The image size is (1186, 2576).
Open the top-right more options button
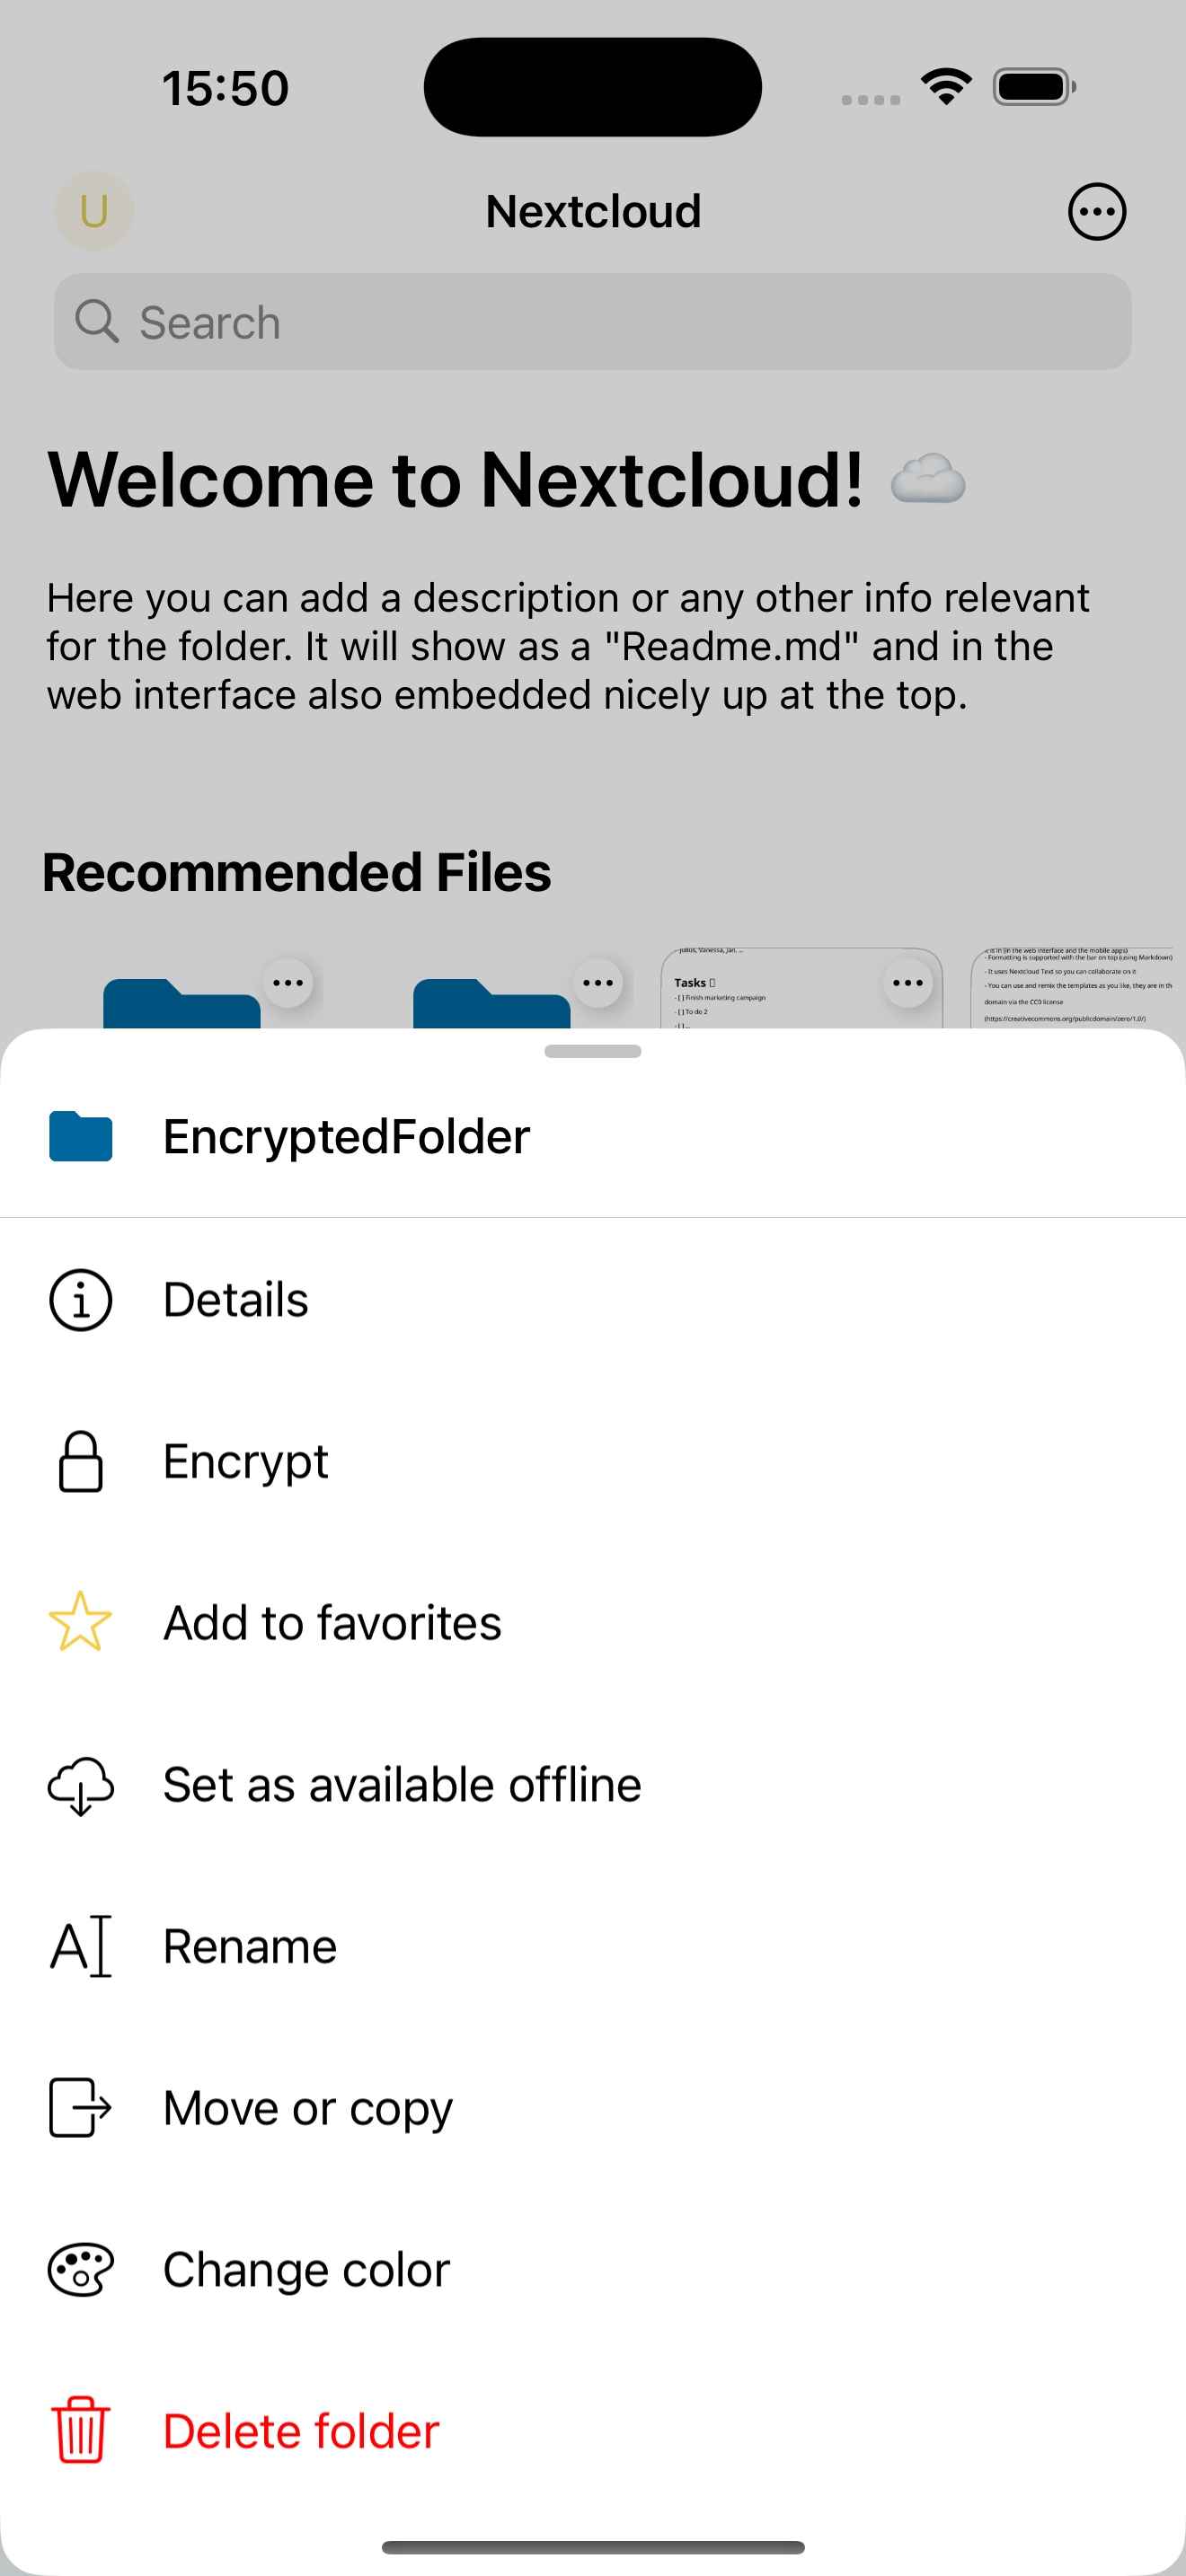coord(1097,212)
